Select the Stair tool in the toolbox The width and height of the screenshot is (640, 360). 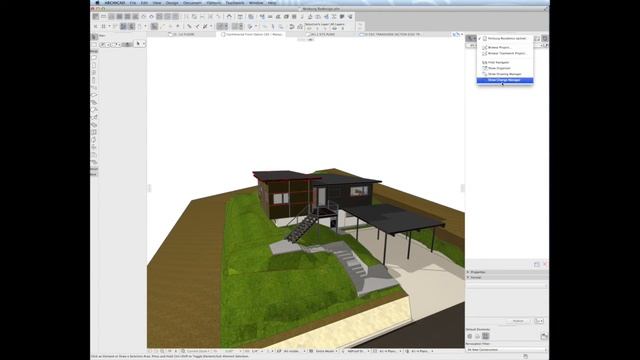(x=93, y=102)
